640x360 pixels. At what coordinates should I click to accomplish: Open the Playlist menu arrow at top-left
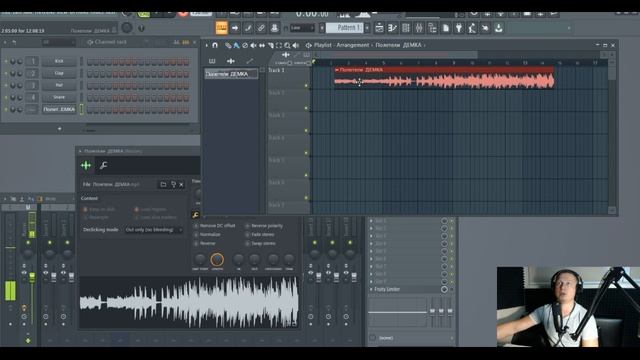pos(207,45)
